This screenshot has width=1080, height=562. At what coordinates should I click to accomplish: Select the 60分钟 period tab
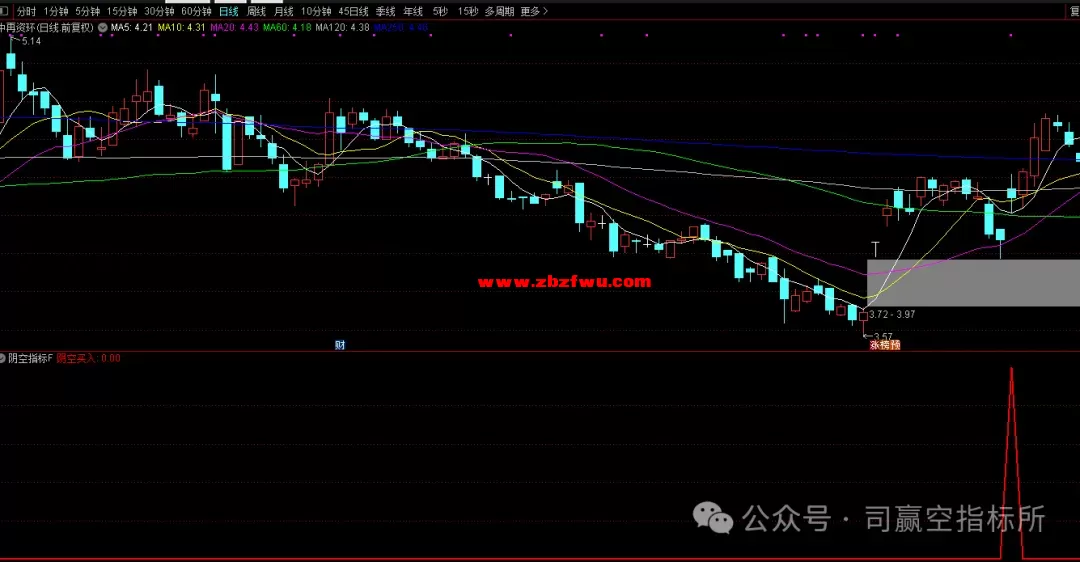pos(196,11)
